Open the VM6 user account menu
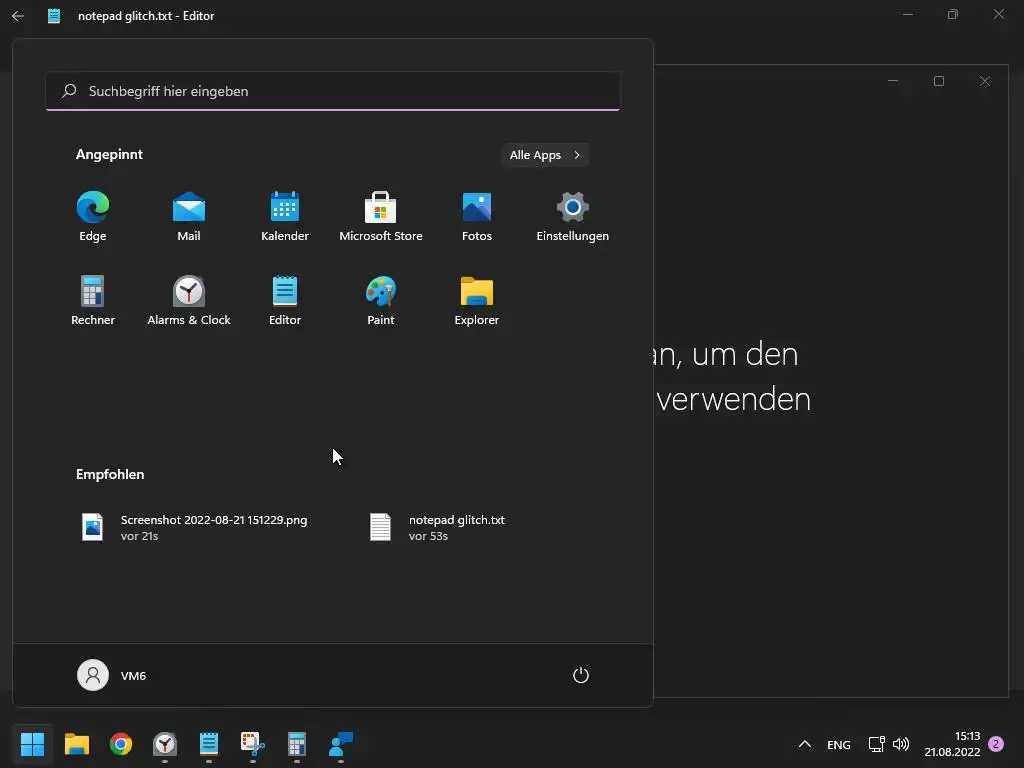 [112, 675]
